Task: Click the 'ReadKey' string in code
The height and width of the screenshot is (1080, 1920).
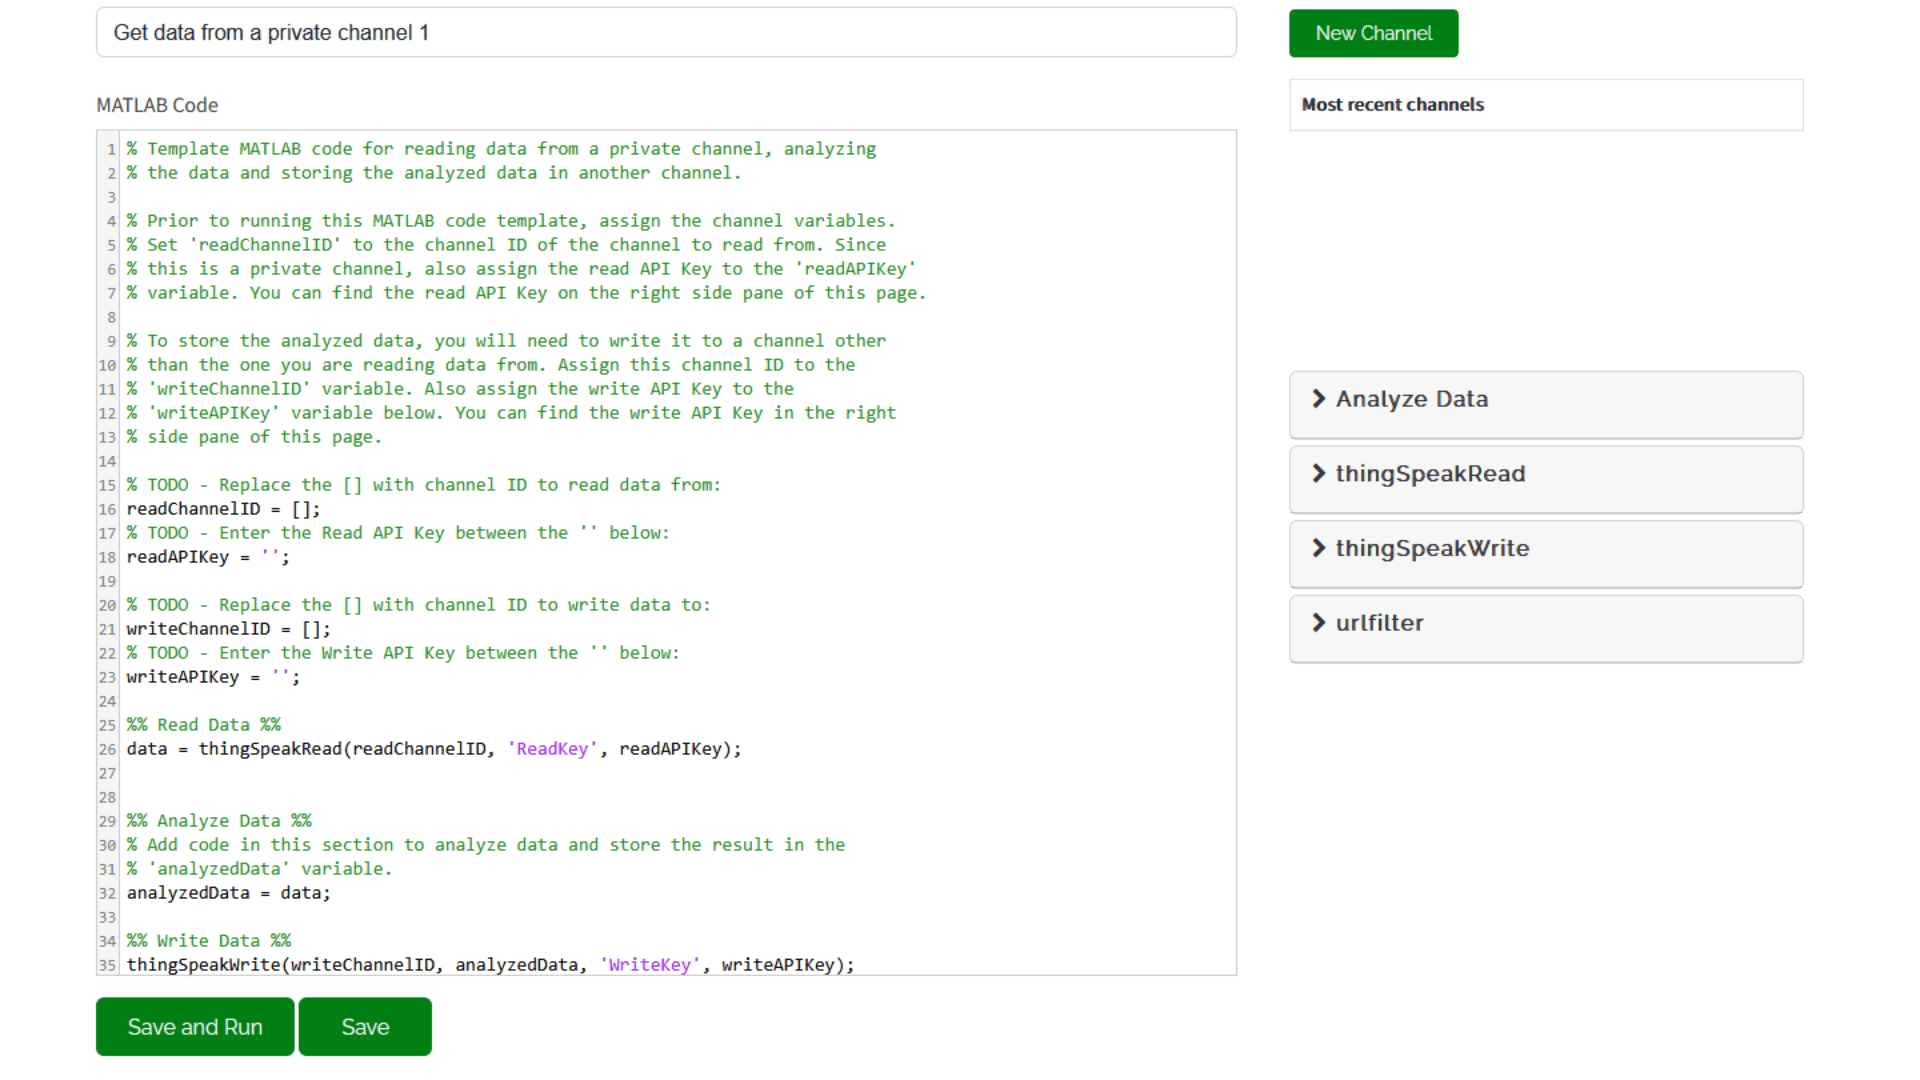Action: 552,749
